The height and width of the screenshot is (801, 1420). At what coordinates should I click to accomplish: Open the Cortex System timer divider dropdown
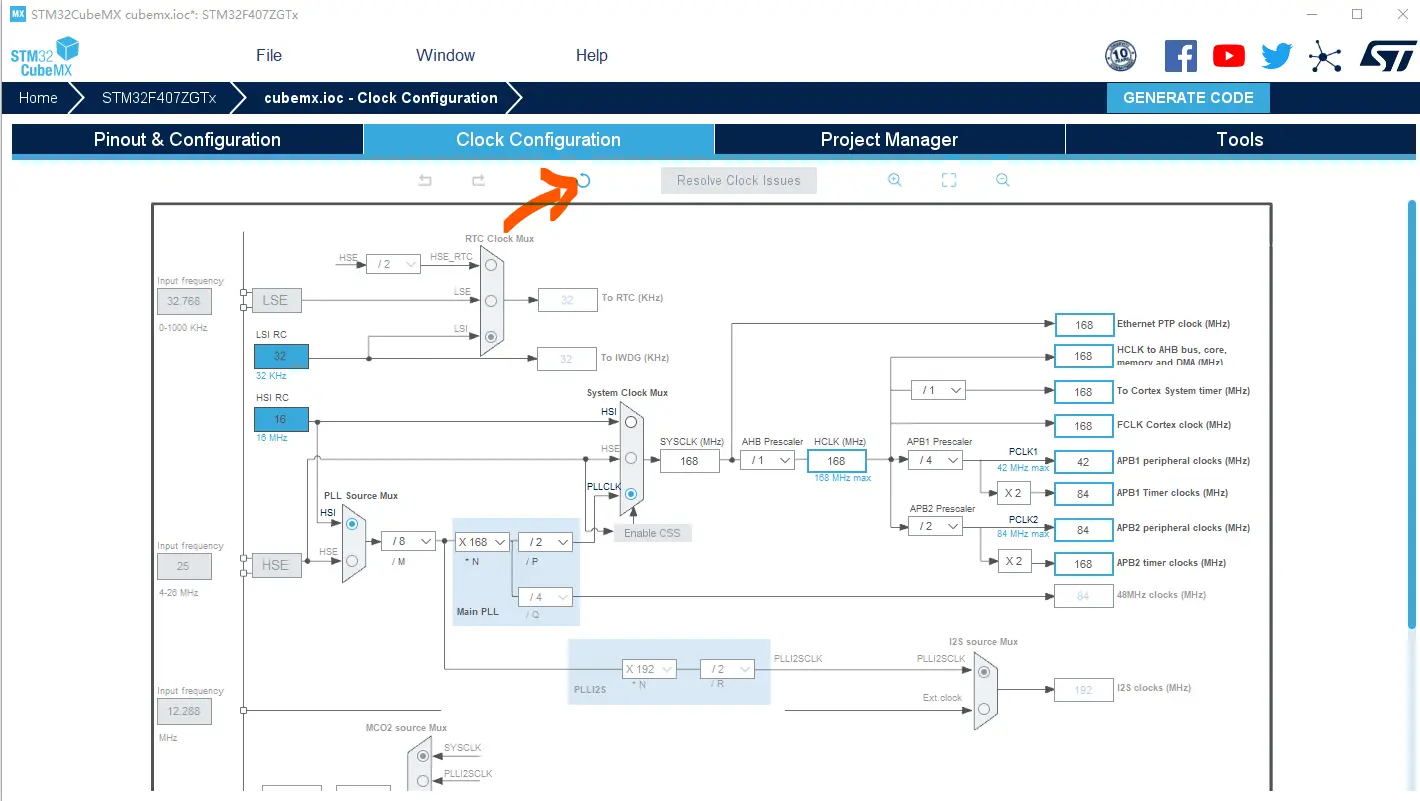939,390
